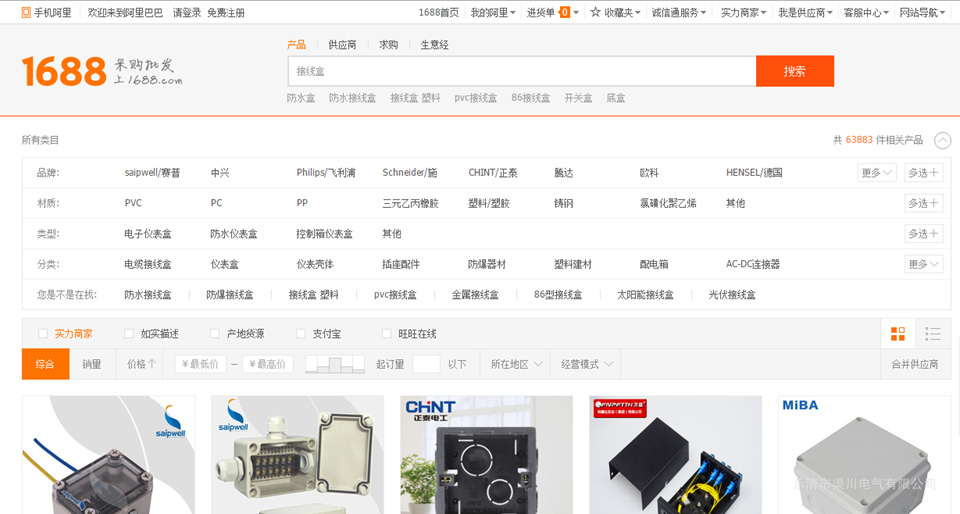The height and width of the screenshot is (514, 960).
Task: Open 收藏夹 star favorites icon
Action: (596, 13)
